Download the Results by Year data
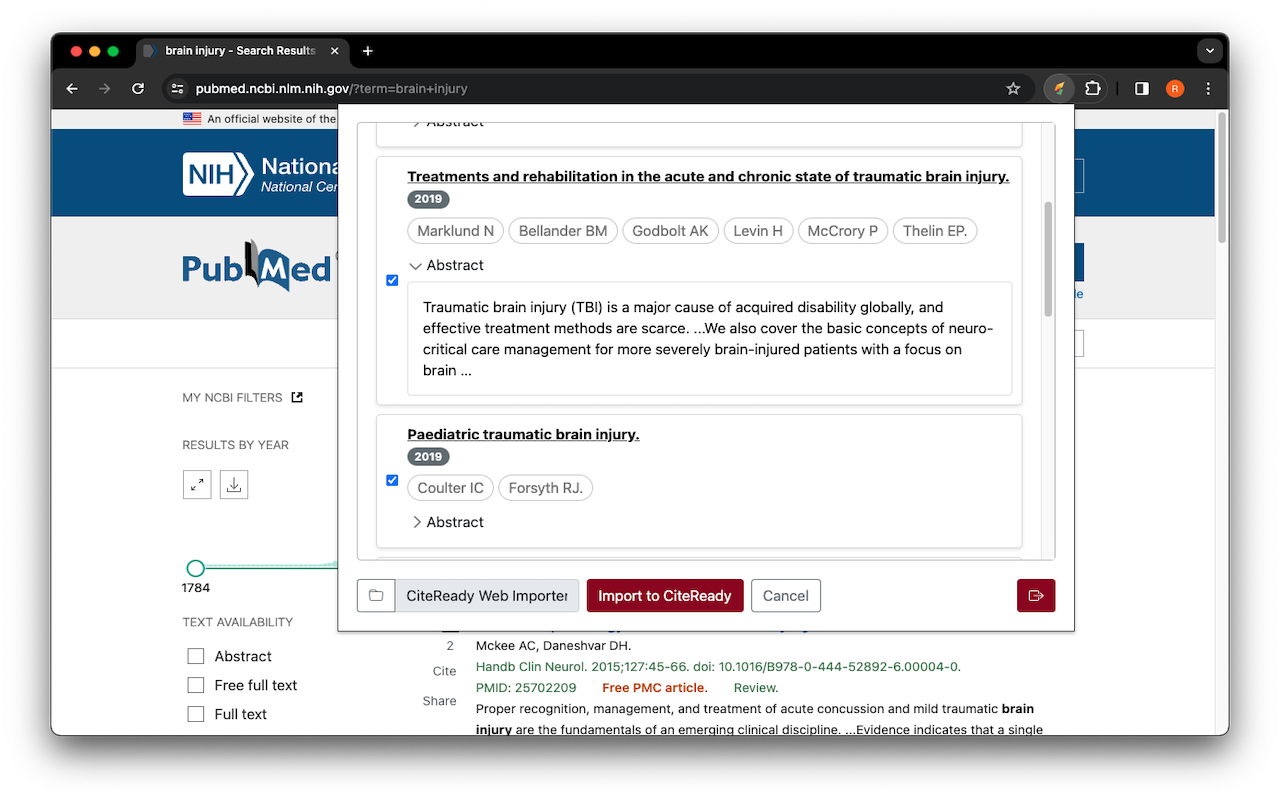Image resolution: width=1280 pixels, height=800 pixels. point(234,485)
